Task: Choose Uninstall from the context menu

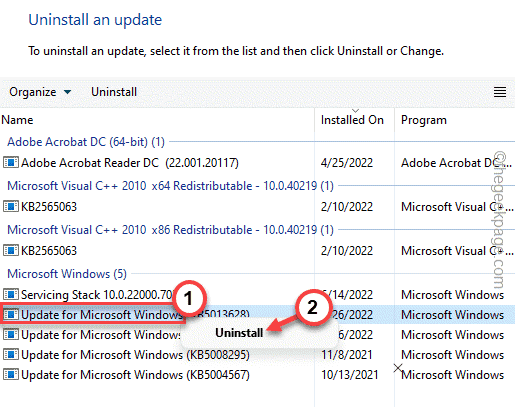Action: 239,333
